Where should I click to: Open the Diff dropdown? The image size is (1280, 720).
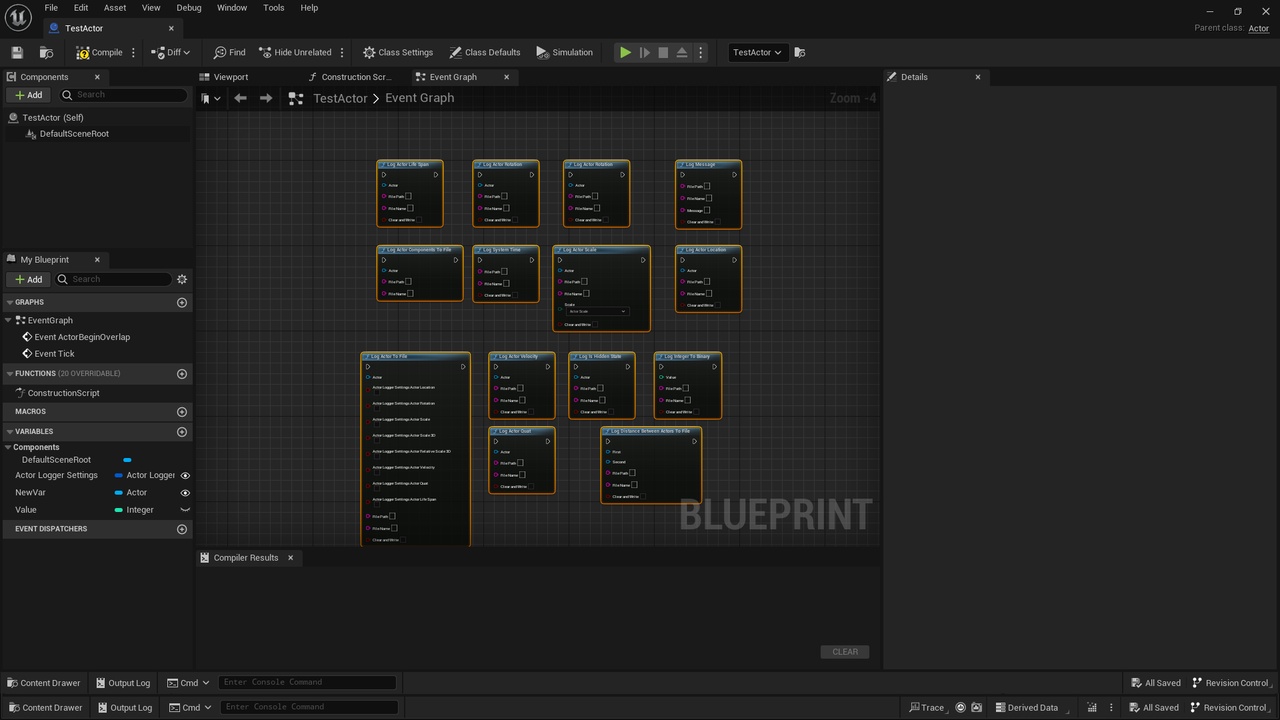click(x=171, y=52)
